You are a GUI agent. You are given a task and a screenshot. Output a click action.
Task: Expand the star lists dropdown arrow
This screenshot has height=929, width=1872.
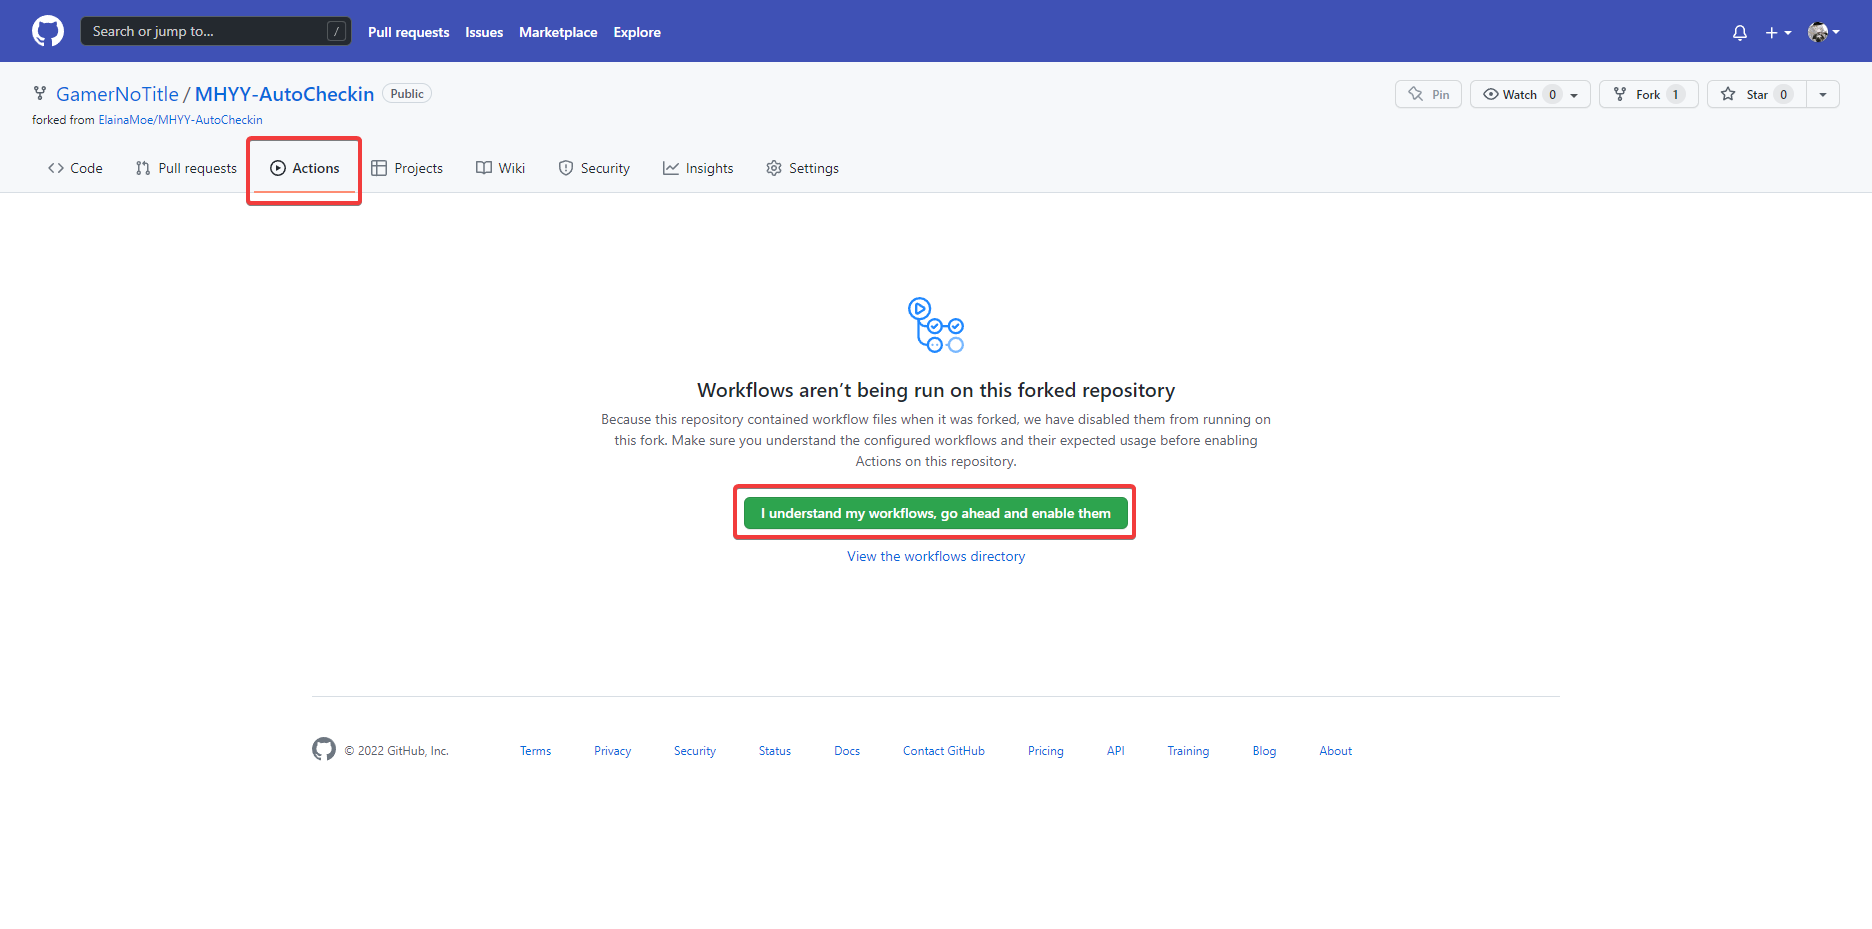point(1823,94)
